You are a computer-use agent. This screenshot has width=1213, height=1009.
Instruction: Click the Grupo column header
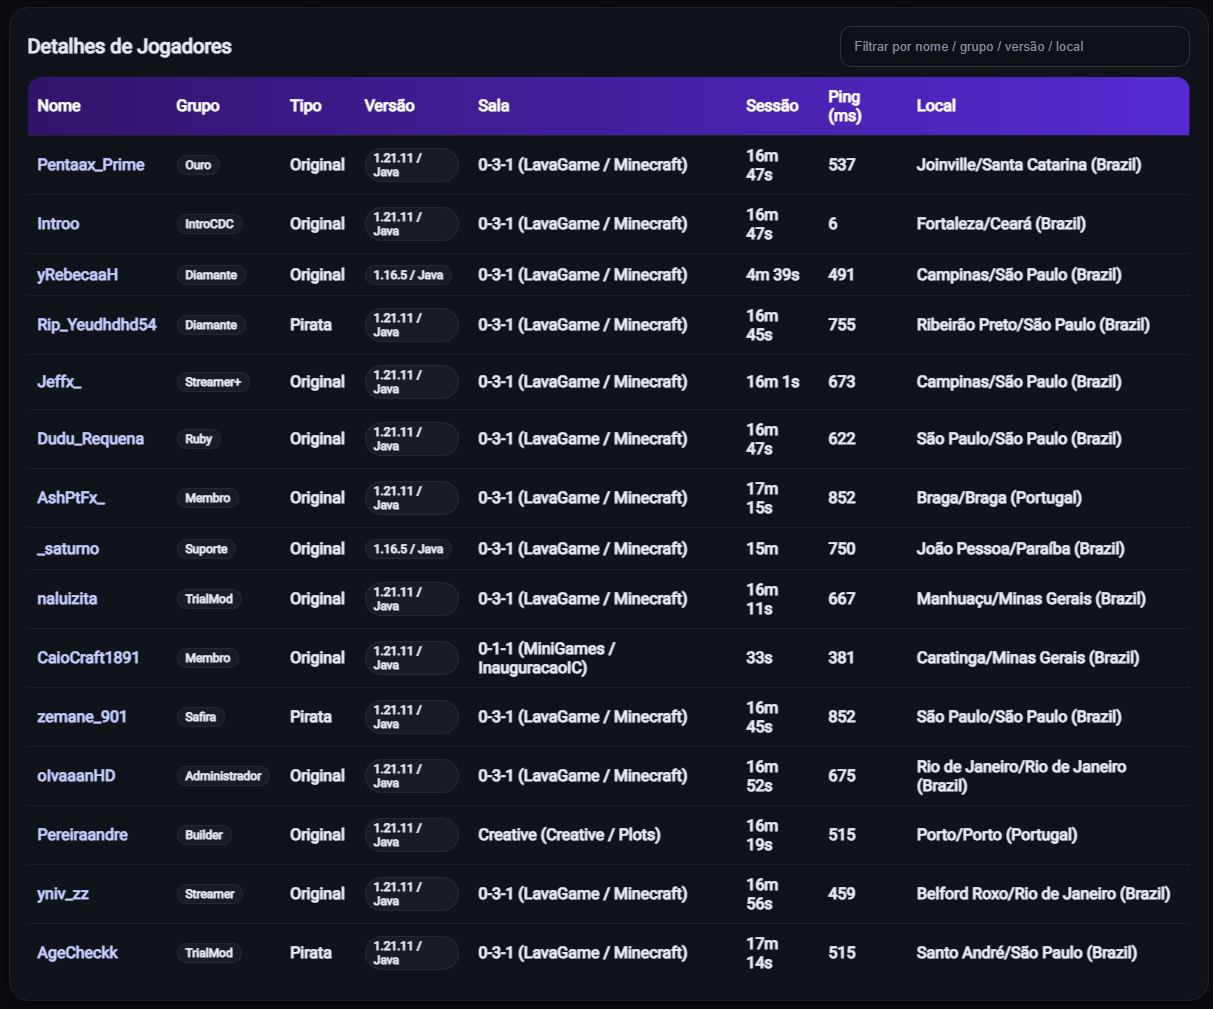click(x=197, y=106)
